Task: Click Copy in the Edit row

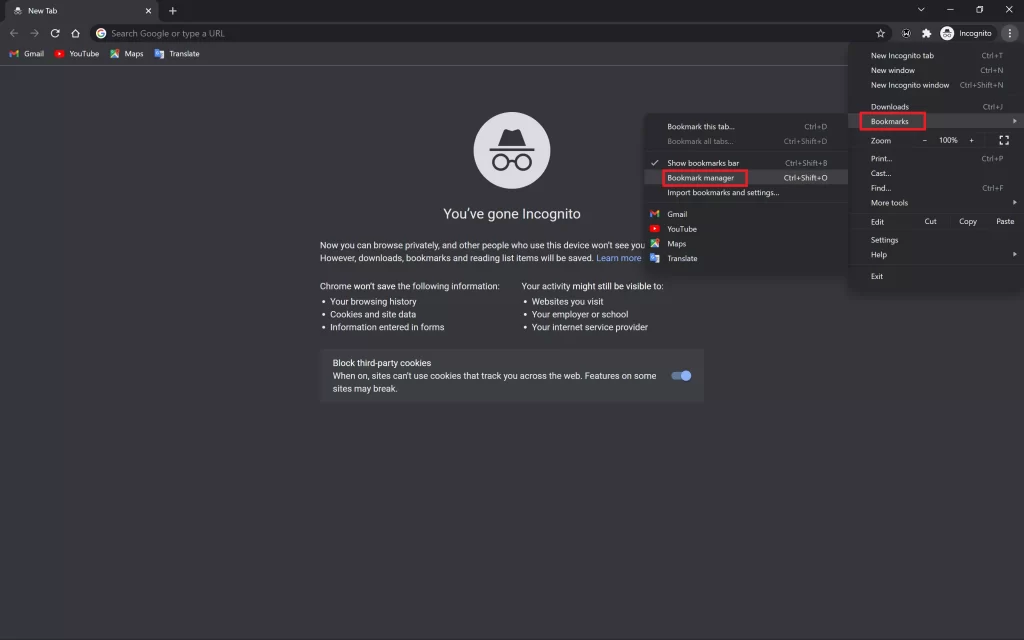Action: [968, 222]
